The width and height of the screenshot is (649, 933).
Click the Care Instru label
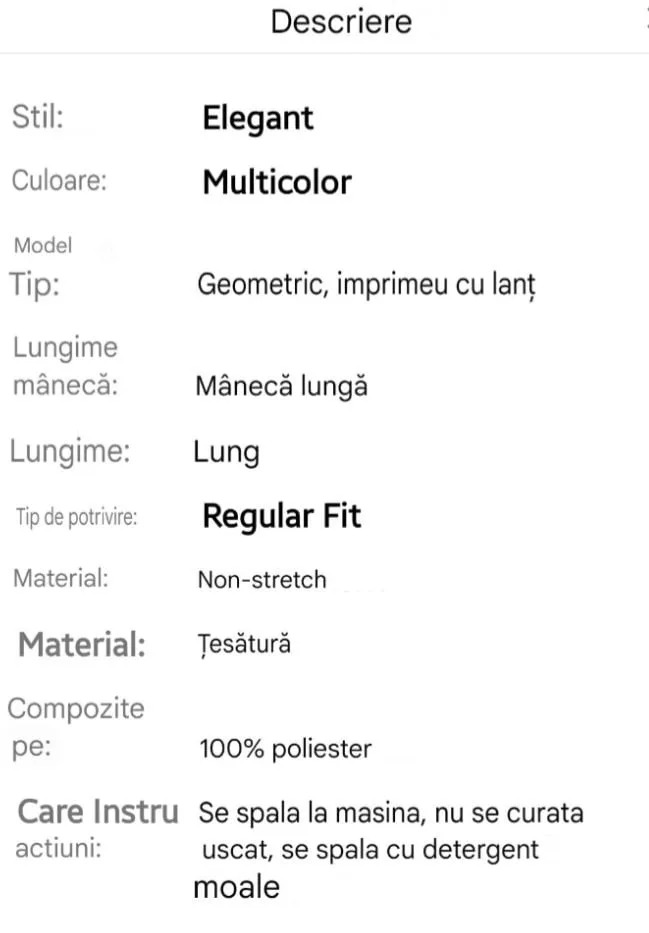98,811
